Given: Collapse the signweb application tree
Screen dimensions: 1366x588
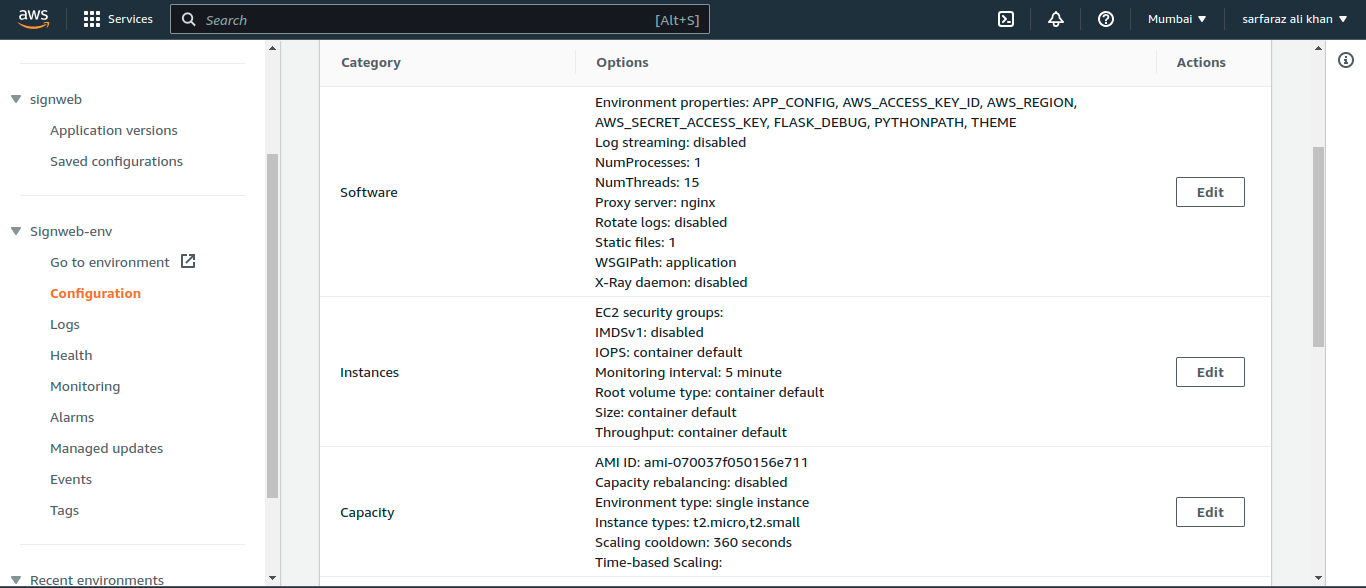Looking at the screenshot, I should (x=14, y=99).
